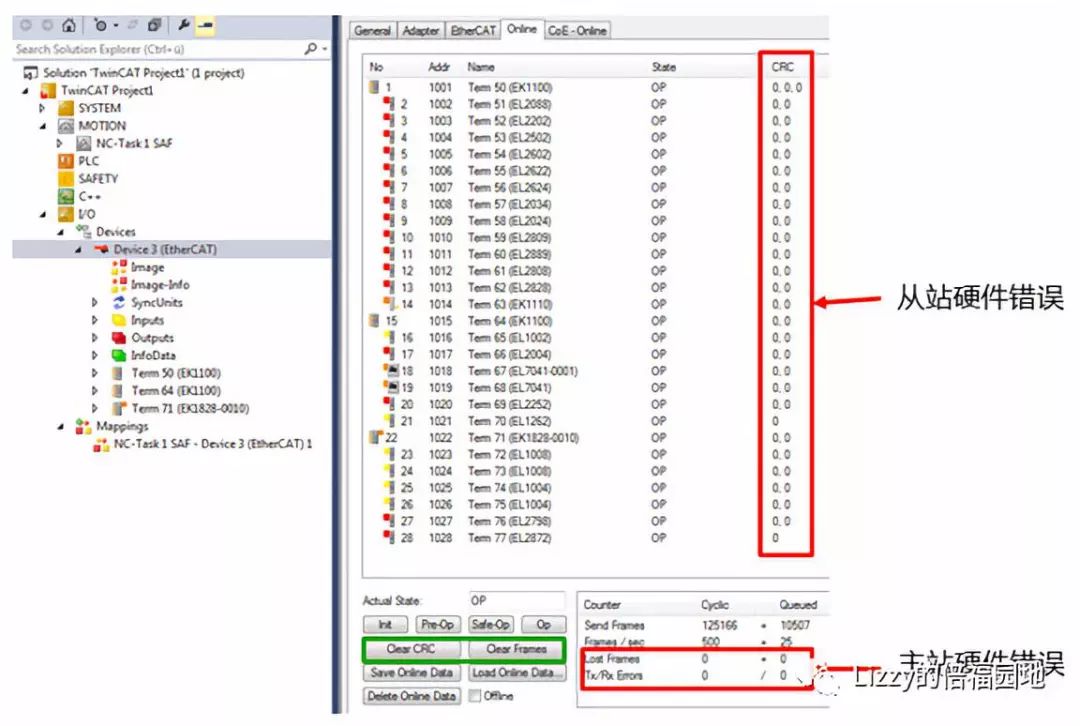Click the icon for Term 71 (EK1828-0010) row
1080x726 pixels.
click(x=375, y=438)
